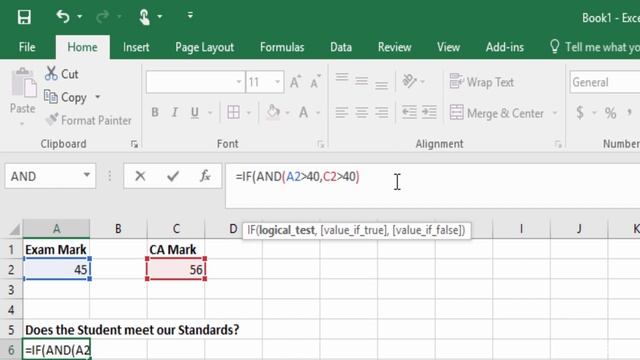Expand the Copy options arrow
Viewport: 640px width, 360px height.
pos(98,97)
